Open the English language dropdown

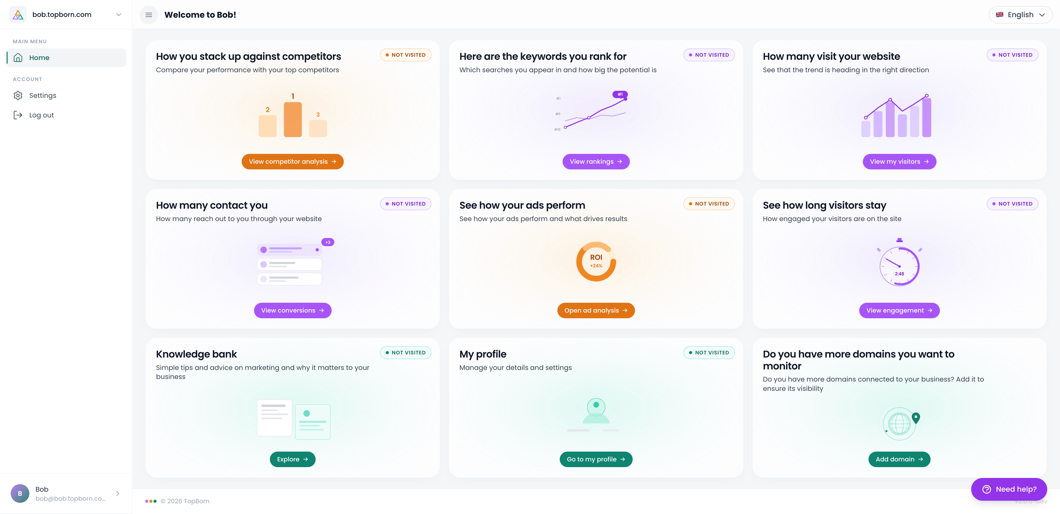[x=1021, y=15]
